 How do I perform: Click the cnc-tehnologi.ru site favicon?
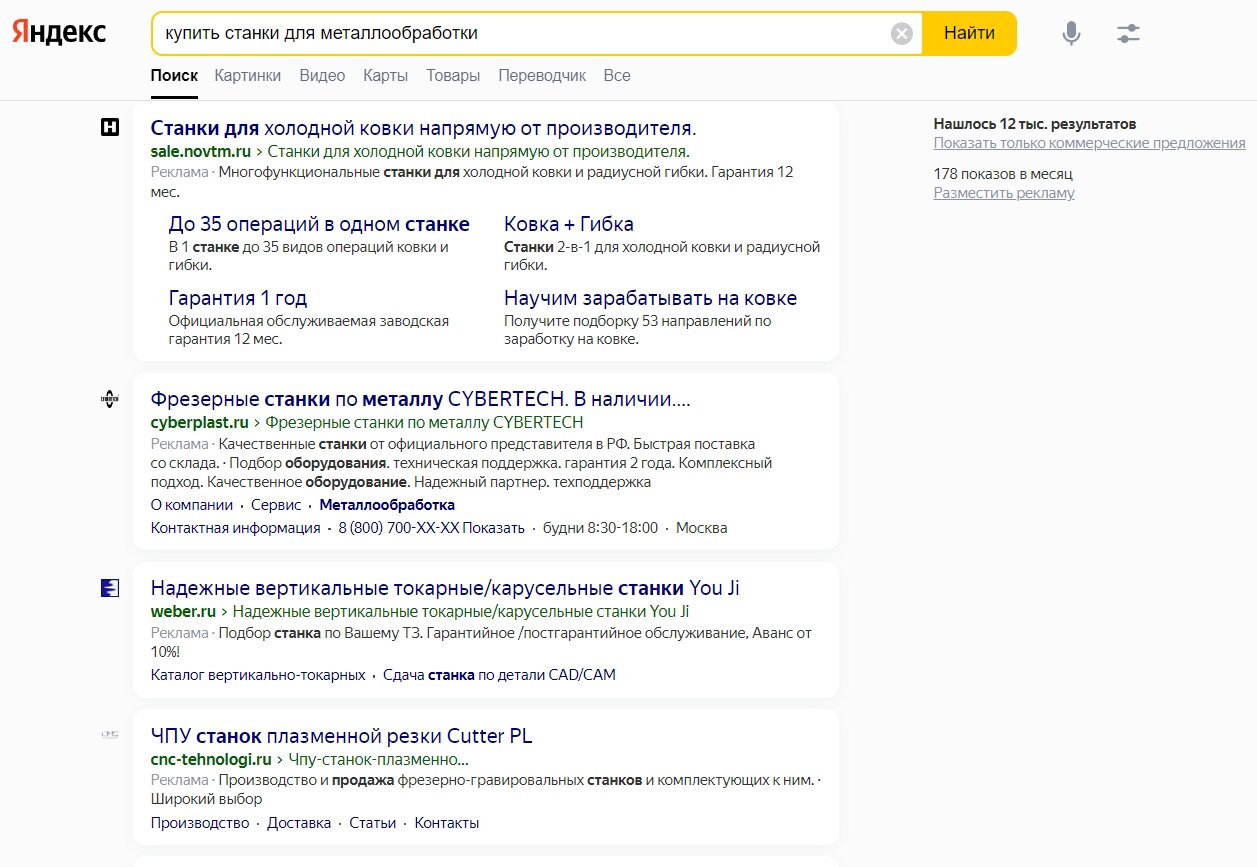(x=110, y=735)
